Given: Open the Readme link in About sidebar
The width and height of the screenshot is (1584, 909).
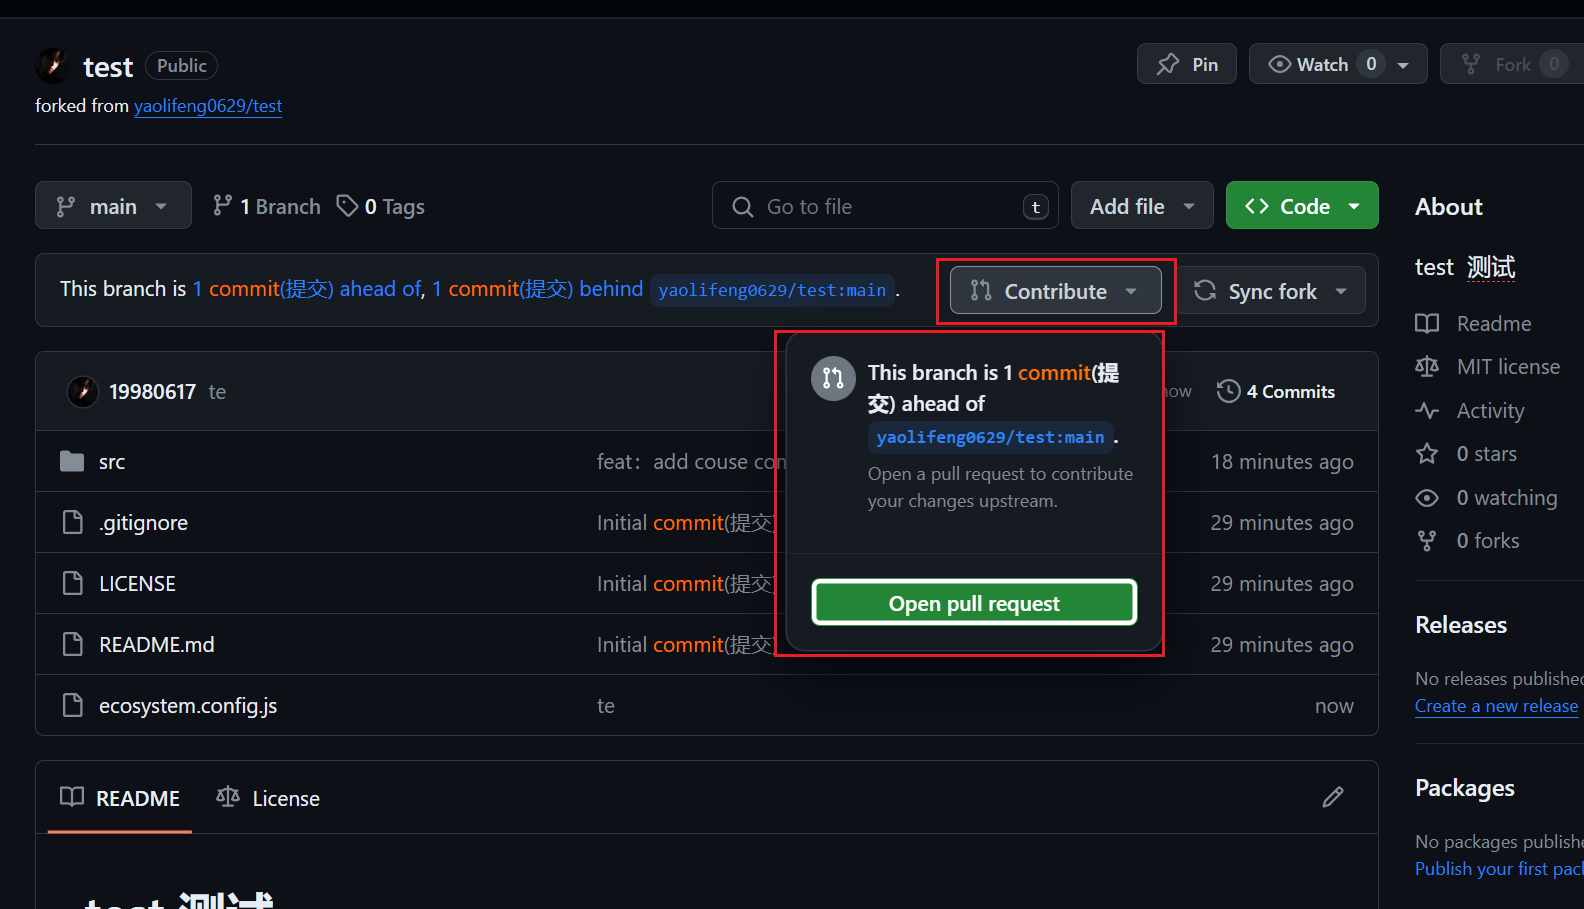Looking at the screenshot, I should point(1473,324).
